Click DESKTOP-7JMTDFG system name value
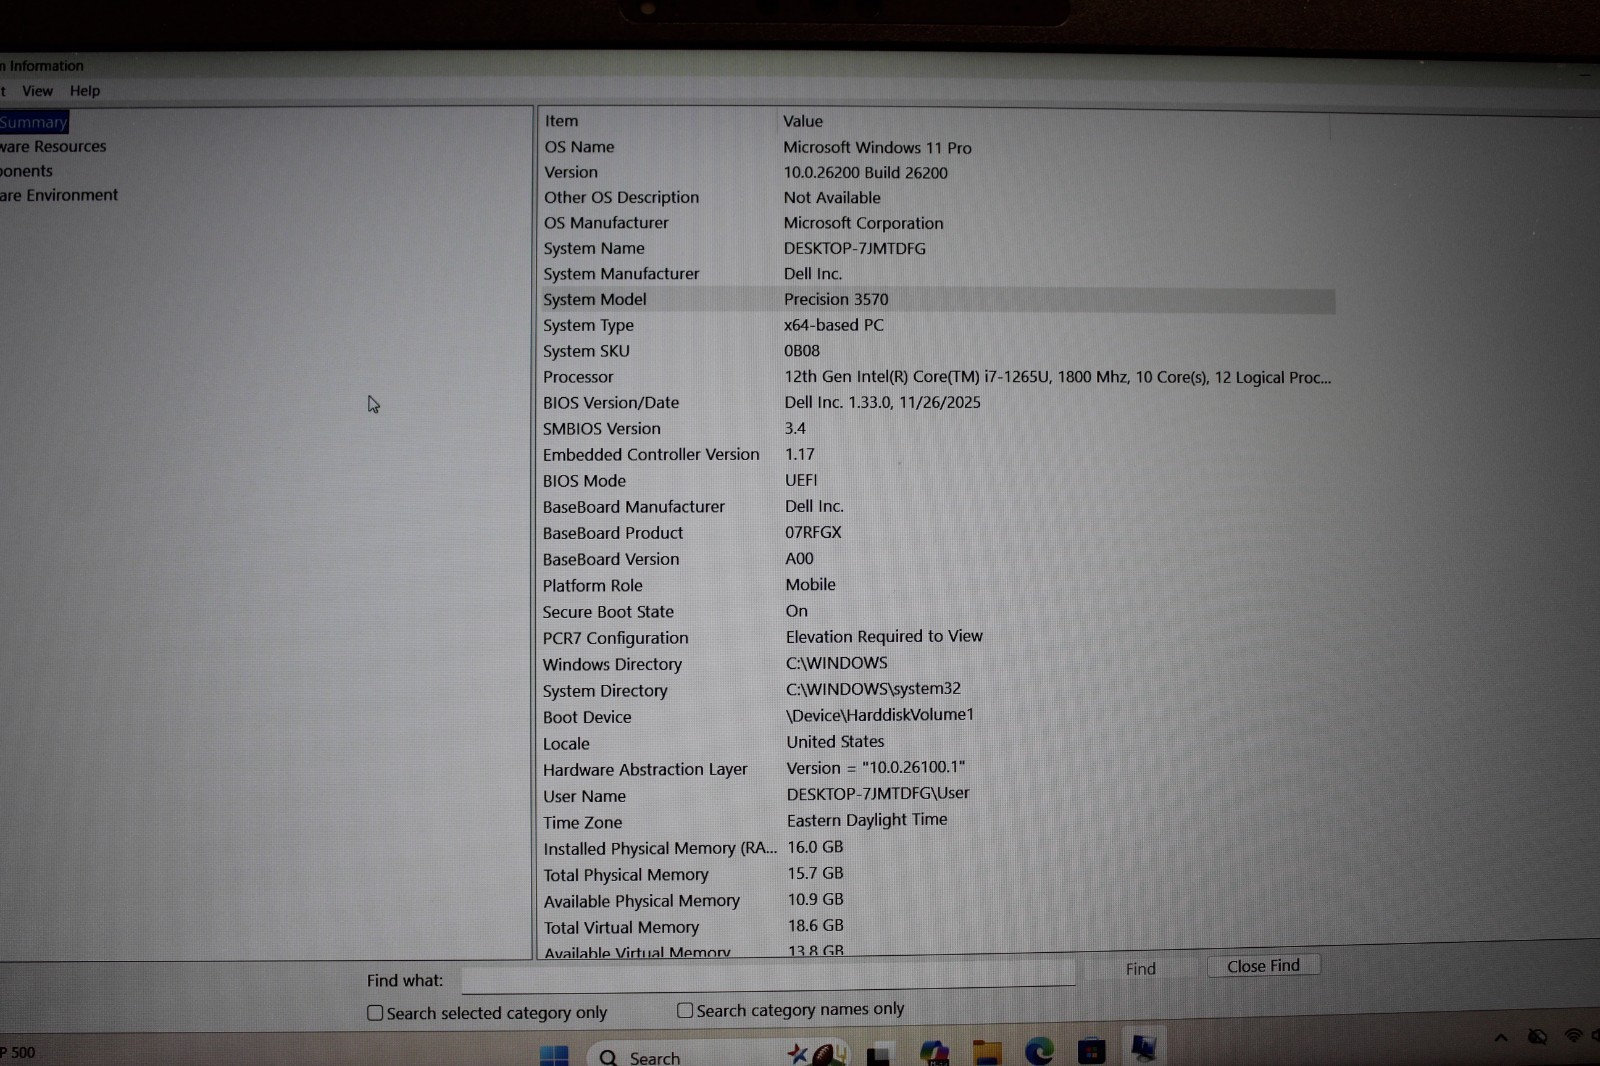Image resolution: width=1600 pixels, height=1066 pixels. (x=855, y=248)
